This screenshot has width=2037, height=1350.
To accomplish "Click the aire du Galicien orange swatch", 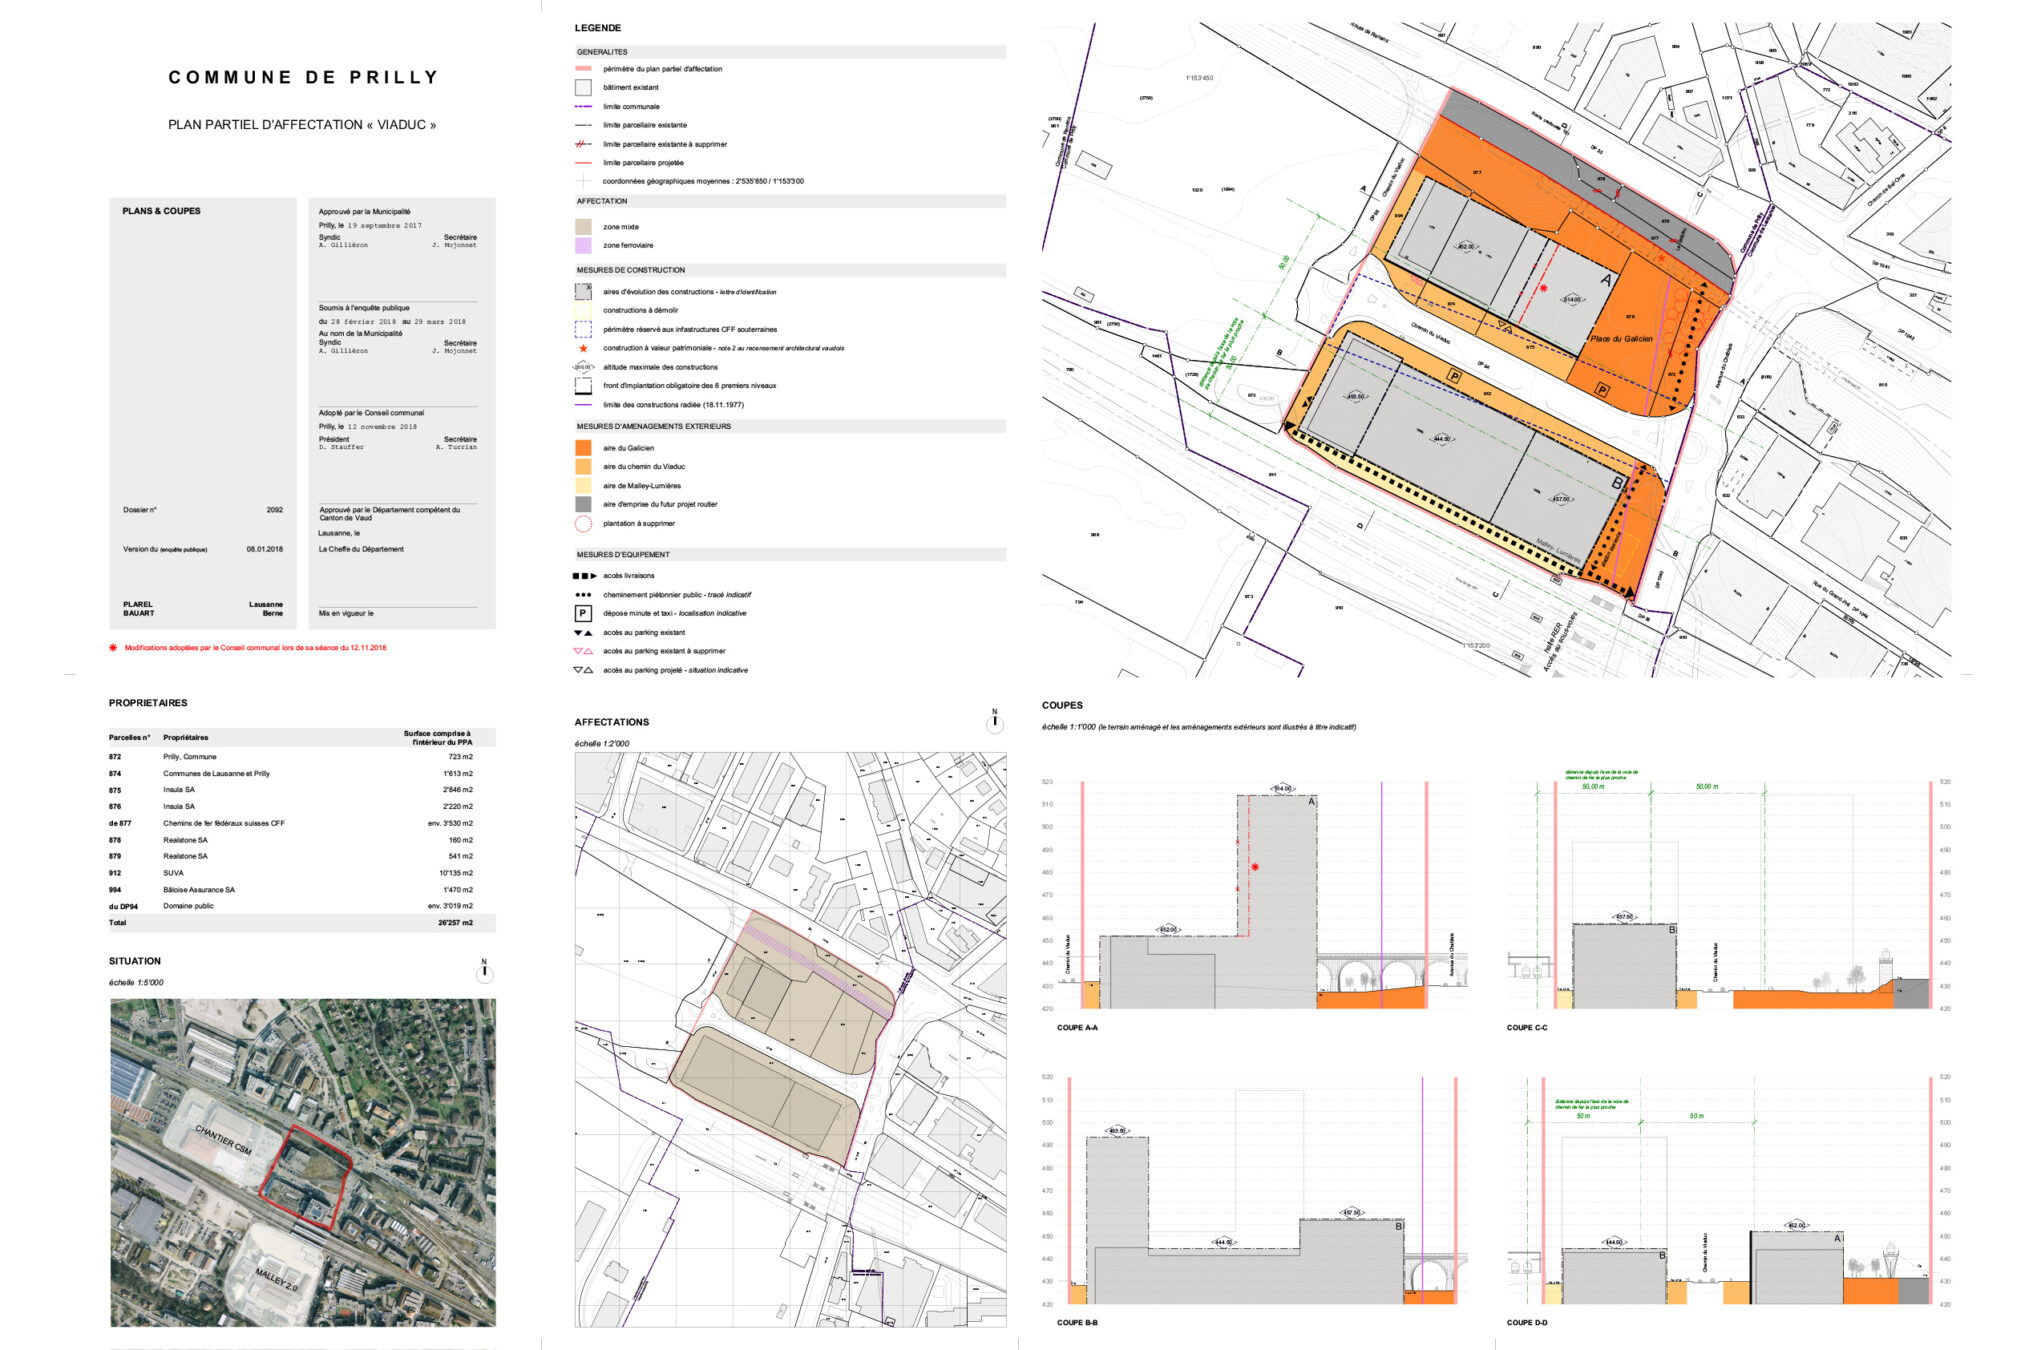I will [x=583, y=448].
